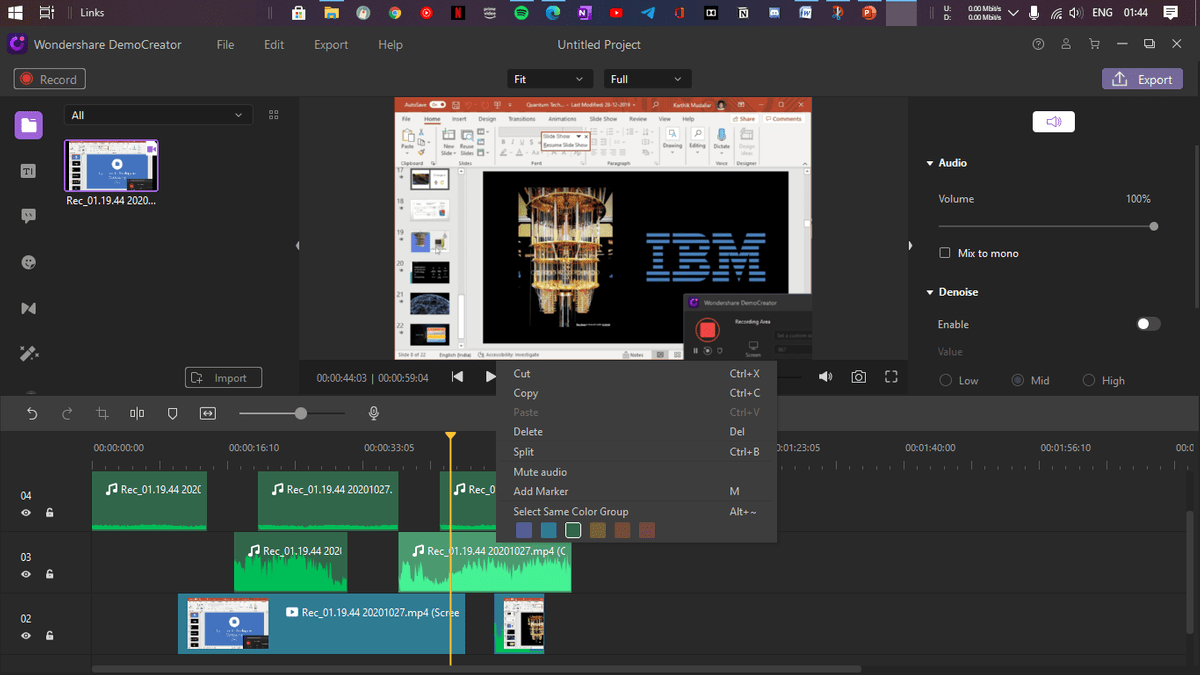Start a voiceover recording with the microphone icon

(373, 413)
